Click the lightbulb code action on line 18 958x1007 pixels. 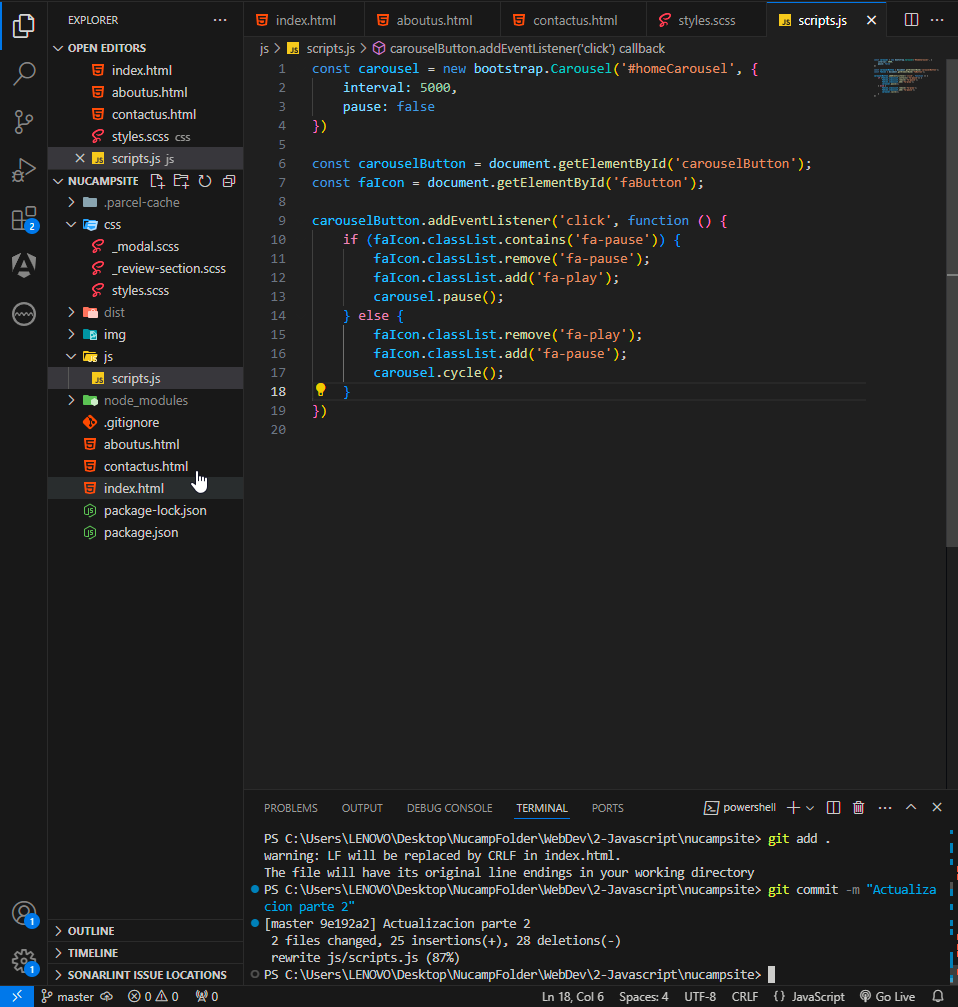pyautogui.click(x=320, y=390)
